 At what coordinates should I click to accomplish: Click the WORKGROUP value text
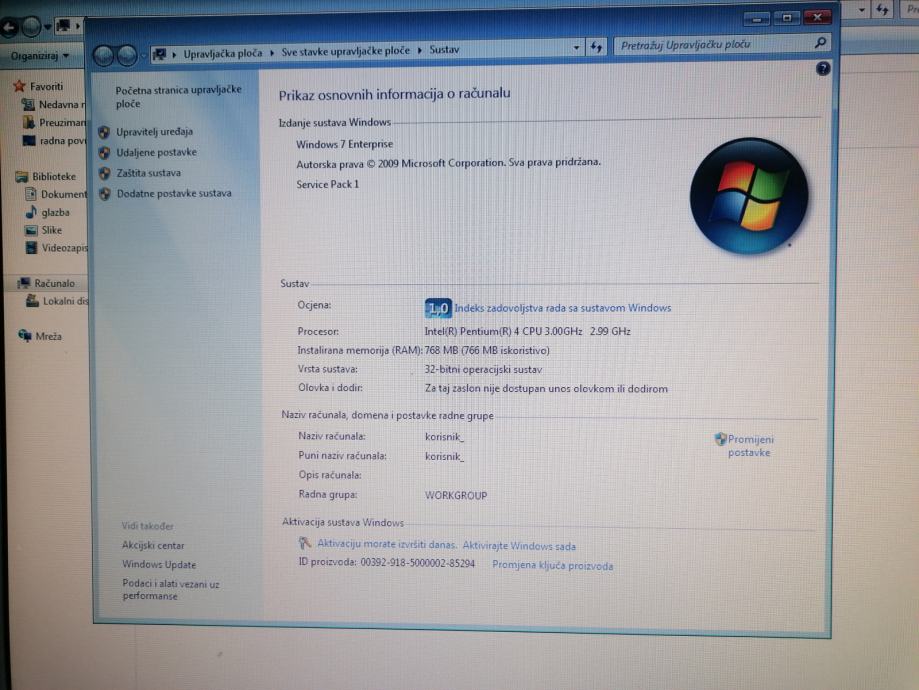(x=456, y=495)
